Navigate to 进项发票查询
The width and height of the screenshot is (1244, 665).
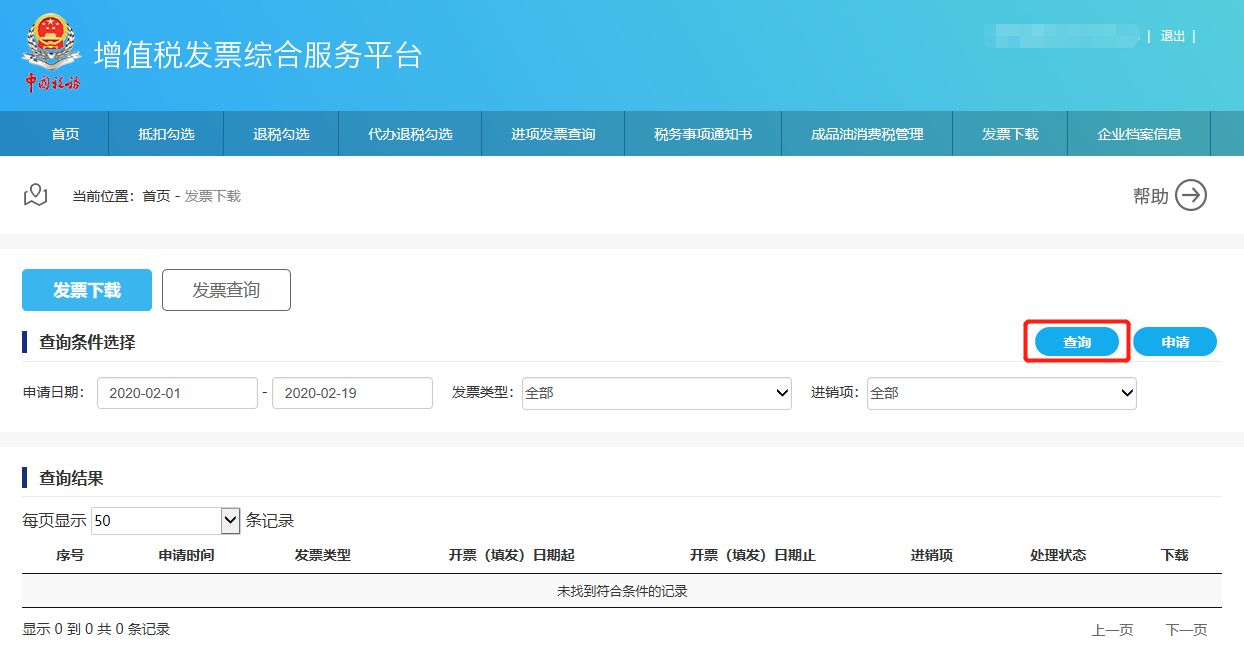click(x=553, y=134)
